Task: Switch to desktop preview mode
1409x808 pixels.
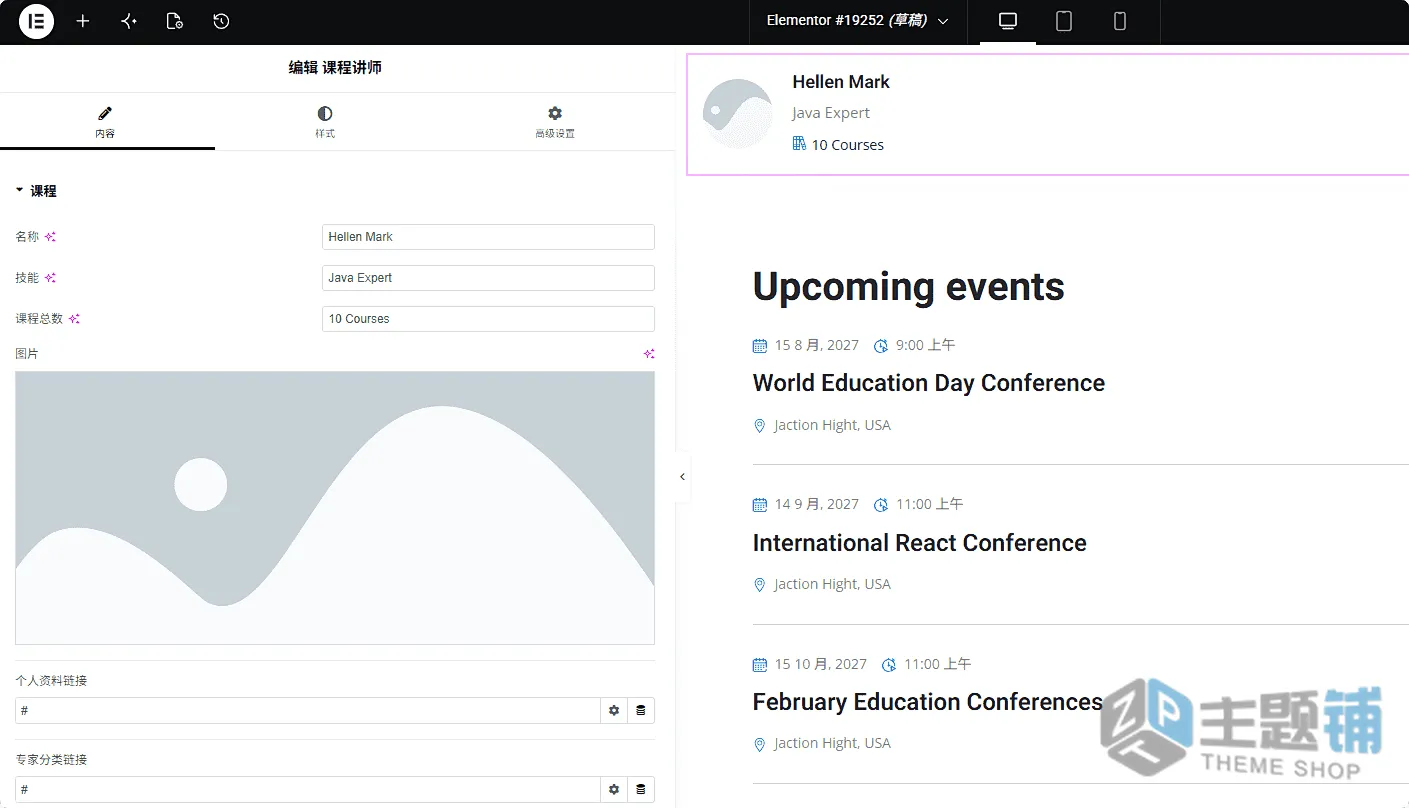Action: tap(1008, 21)
